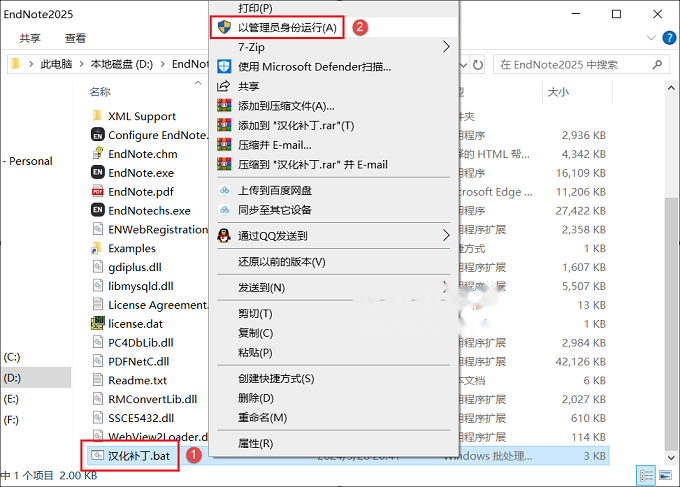Click the EndNote.chm help file icon
680x487 pixels.
click(x=98, y=154)
